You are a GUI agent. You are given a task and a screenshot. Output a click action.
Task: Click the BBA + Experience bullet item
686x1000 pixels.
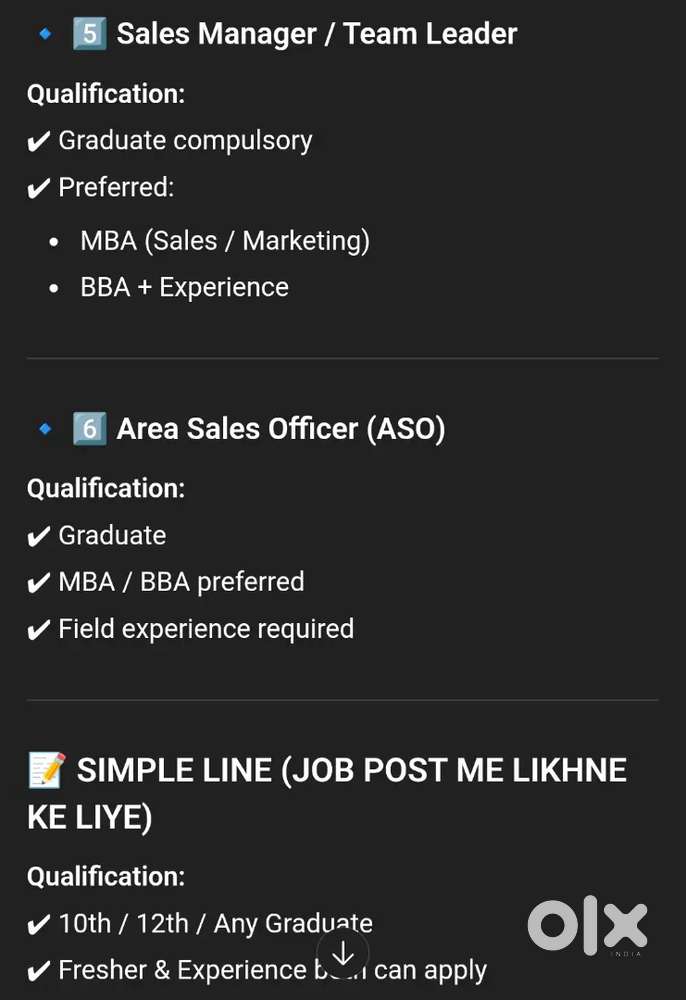coord(184,288)
